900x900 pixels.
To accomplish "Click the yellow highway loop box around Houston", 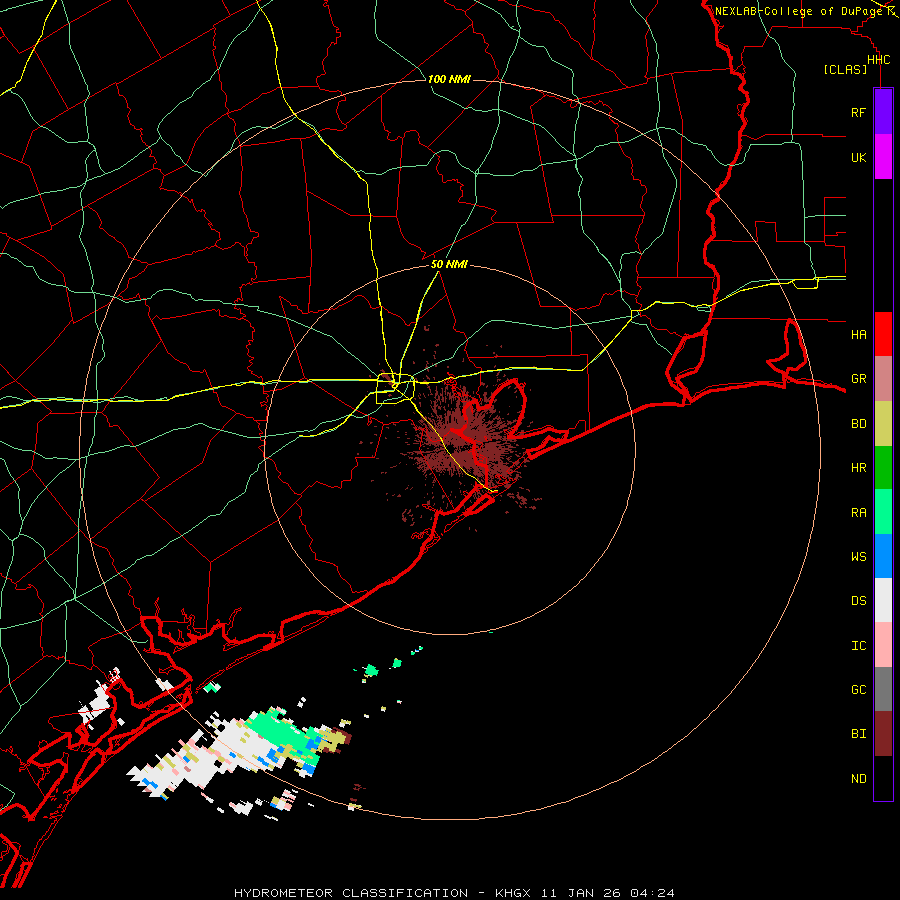I will 395,388.
